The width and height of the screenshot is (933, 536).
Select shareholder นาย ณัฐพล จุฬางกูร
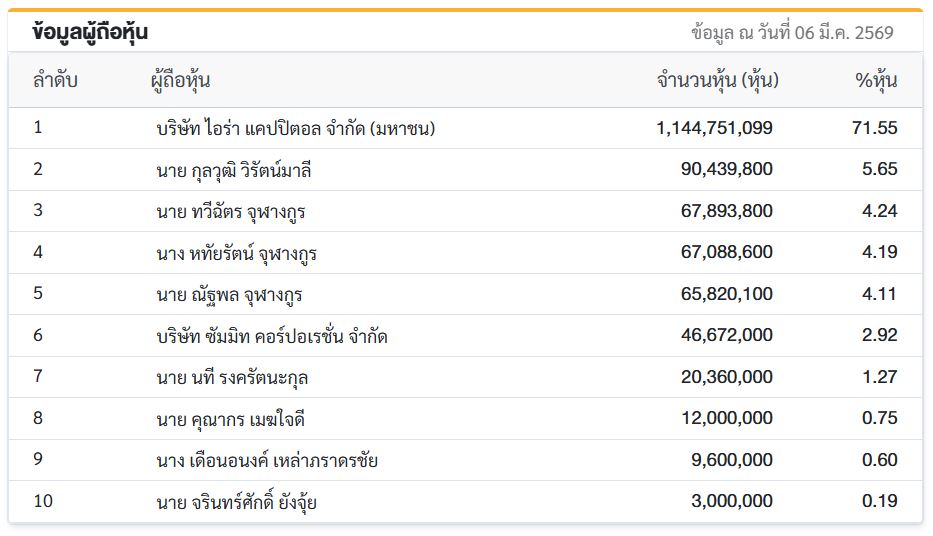coord(230,295)
